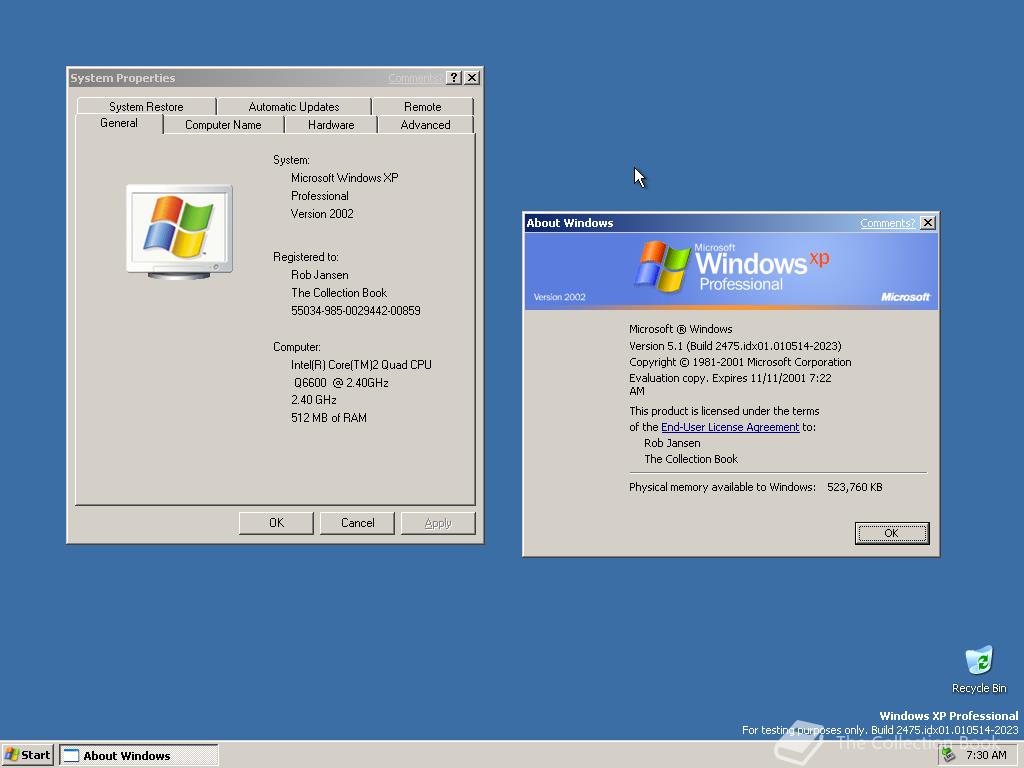Click 'The Collection Book' in About Windows
The height and width of the screenshot is (768, 1024).
(x=691, y=459)
